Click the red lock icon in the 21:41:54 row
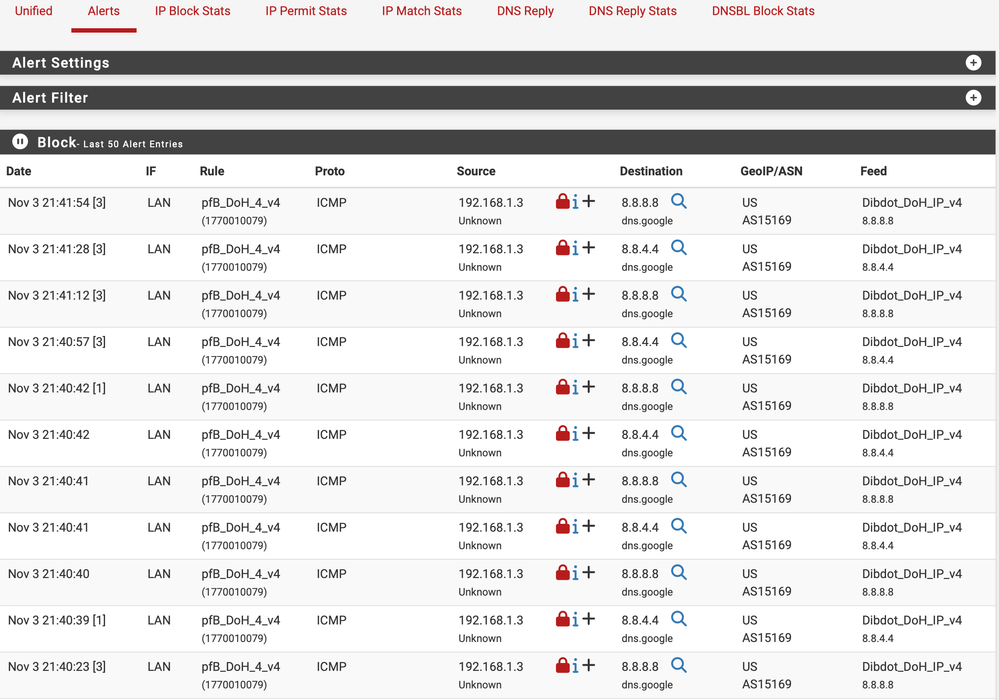Image resolution: width=999 pixels, height=700 pixels. [x=562, y=202]
